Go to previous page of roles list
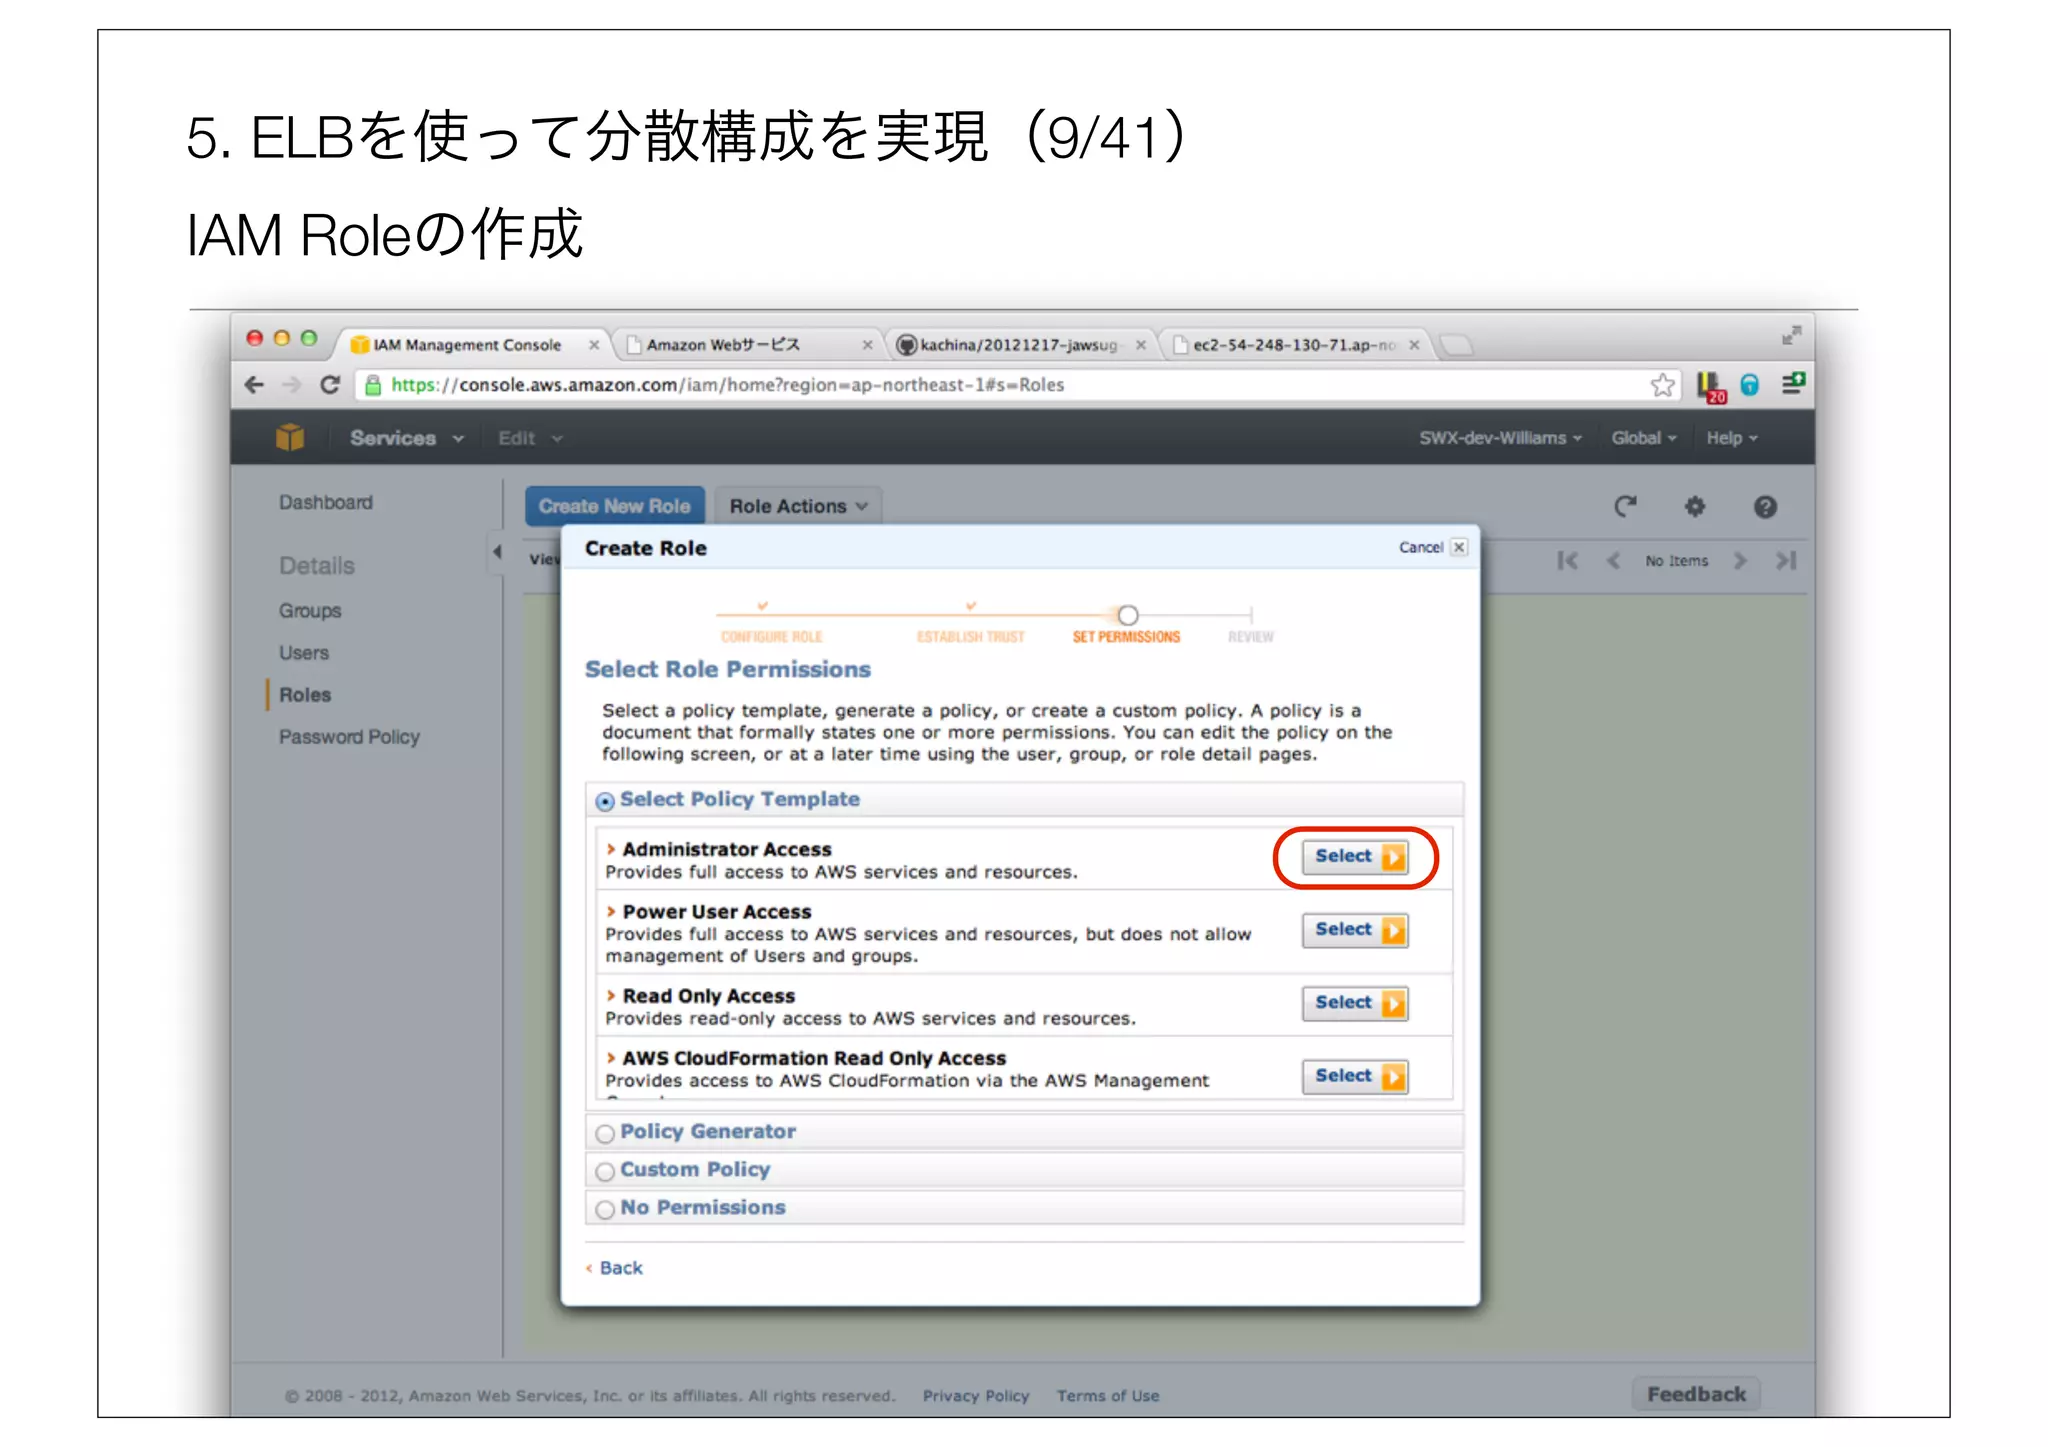The width and height of the screenshot is (2048, 1447). click(1613, 561)
